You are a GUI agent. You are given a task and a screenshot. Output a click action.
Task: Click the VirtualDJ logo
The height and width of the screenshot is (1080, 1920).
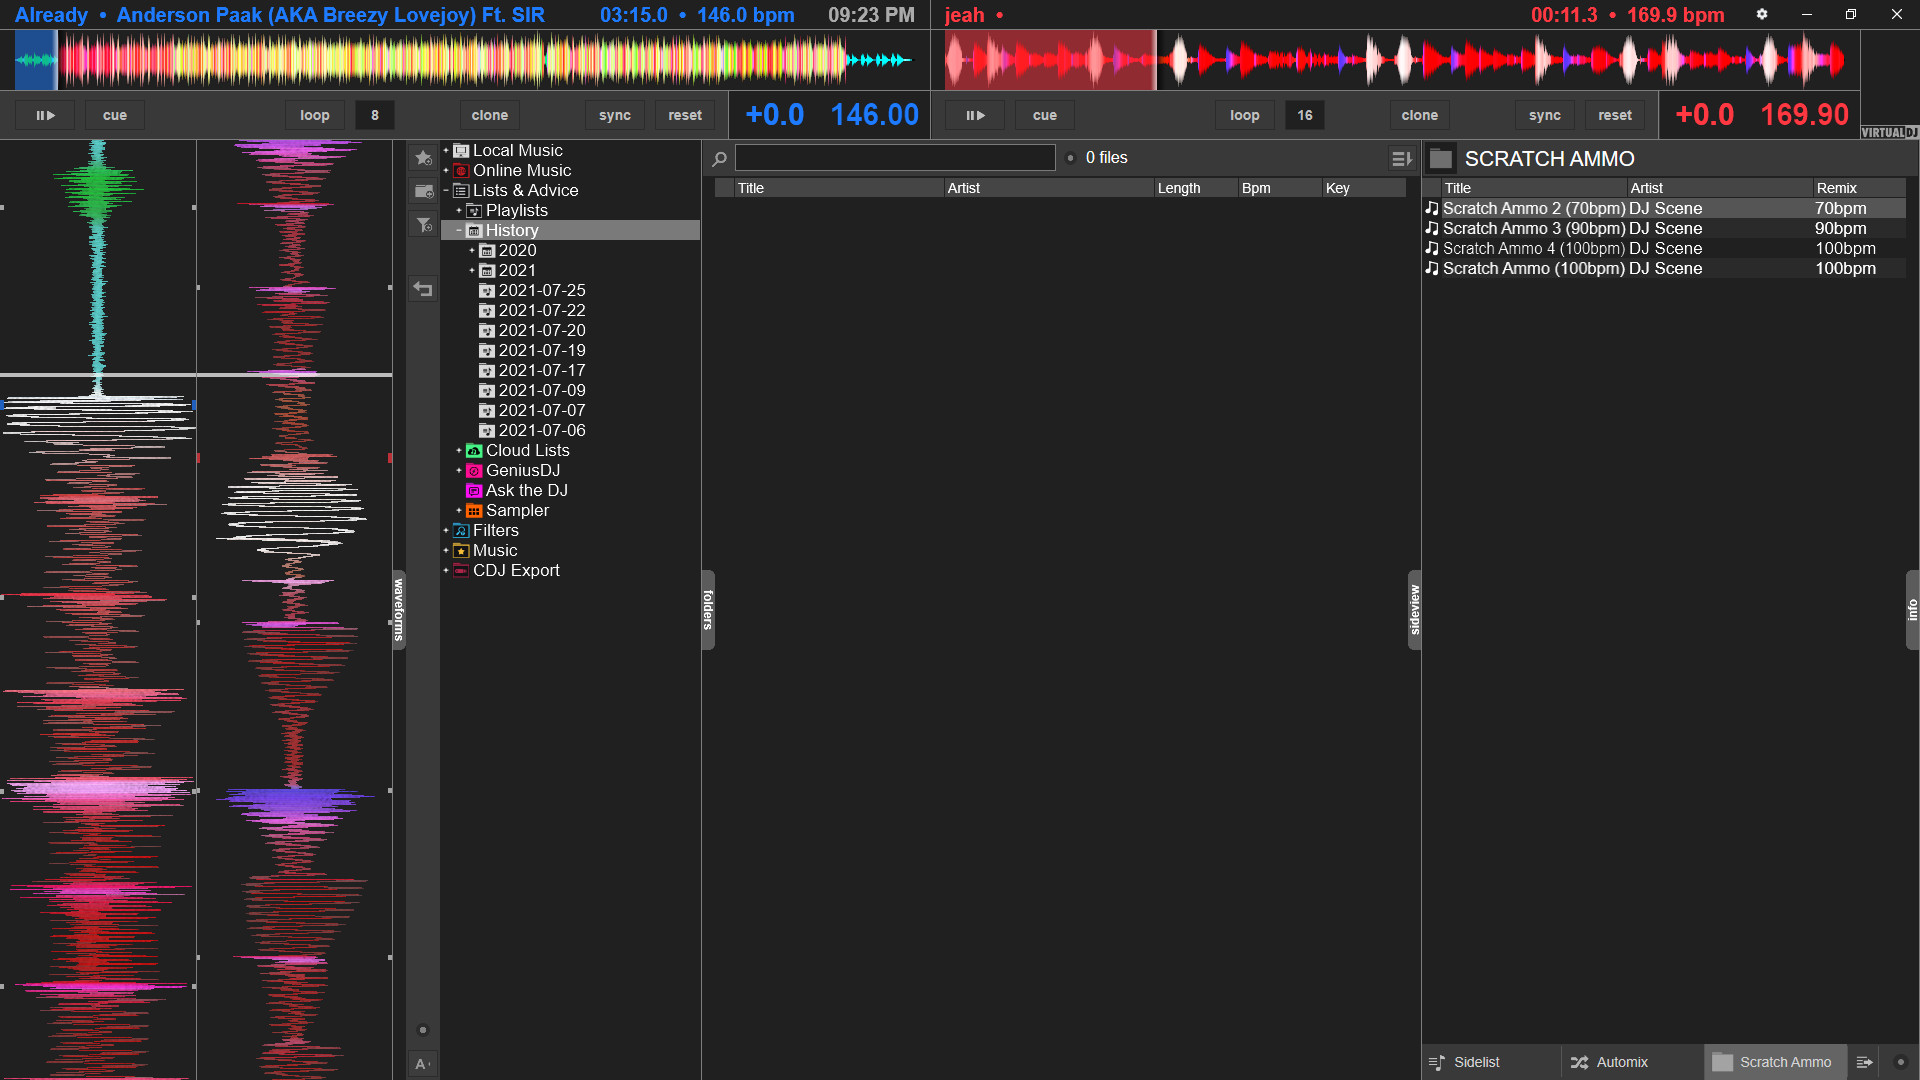click(1889, 132)
